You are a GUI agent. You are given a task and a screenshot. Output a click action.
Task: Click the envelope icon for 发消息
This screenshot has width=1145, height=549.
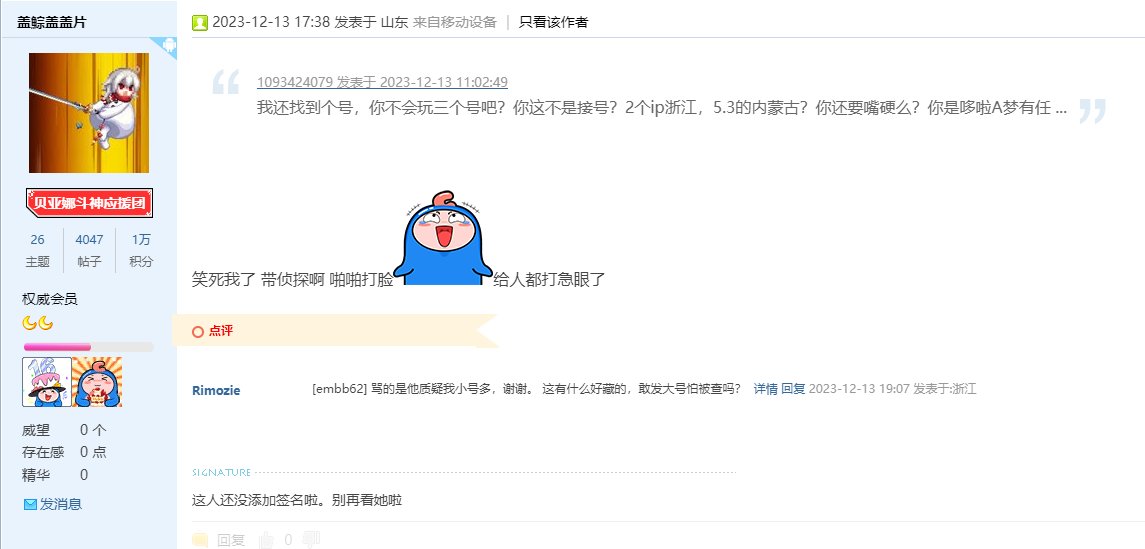[30, 504]
